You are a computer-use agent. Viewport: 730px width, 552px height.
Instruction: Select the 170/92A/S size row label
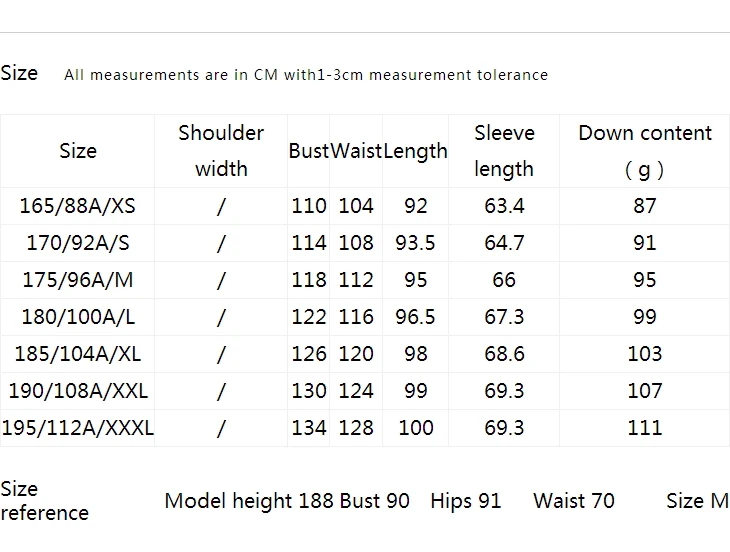[78, 243]
